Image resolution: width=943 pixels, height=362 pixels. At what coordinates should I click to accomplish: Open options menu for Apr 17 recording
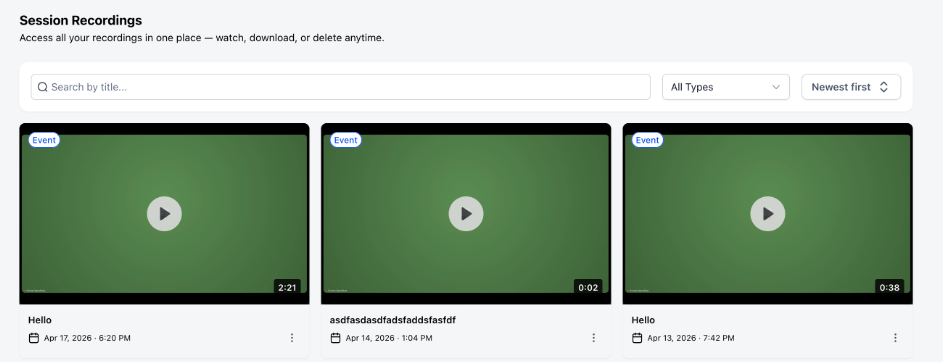pos(292,338)
